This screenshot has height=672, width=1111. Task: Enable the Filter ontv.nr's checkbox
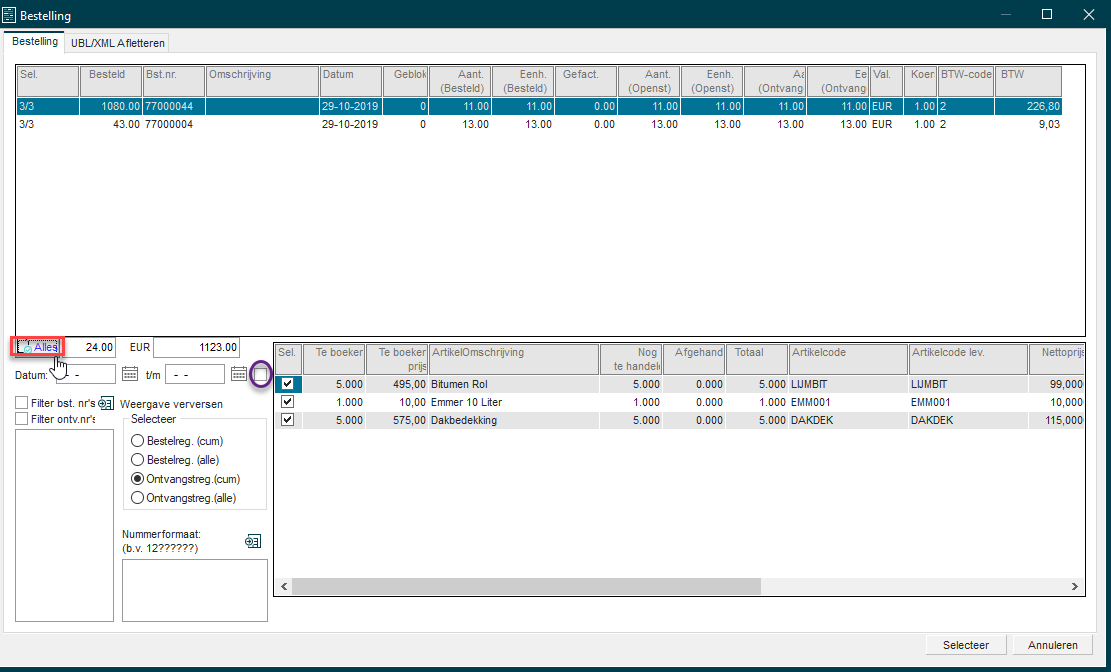pos(21,419)
